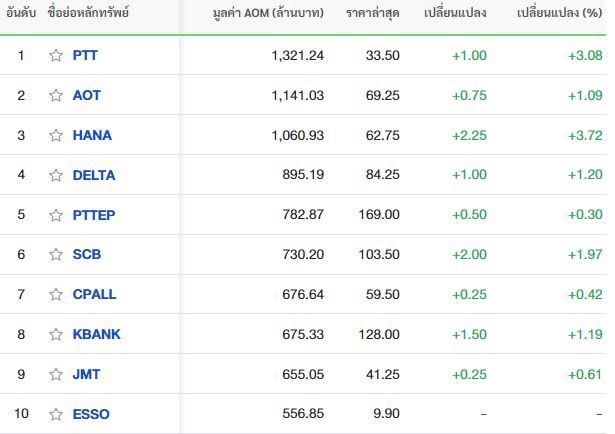
Task: Favorite KBANK using its star icon
Action: (x=56, y=334)
